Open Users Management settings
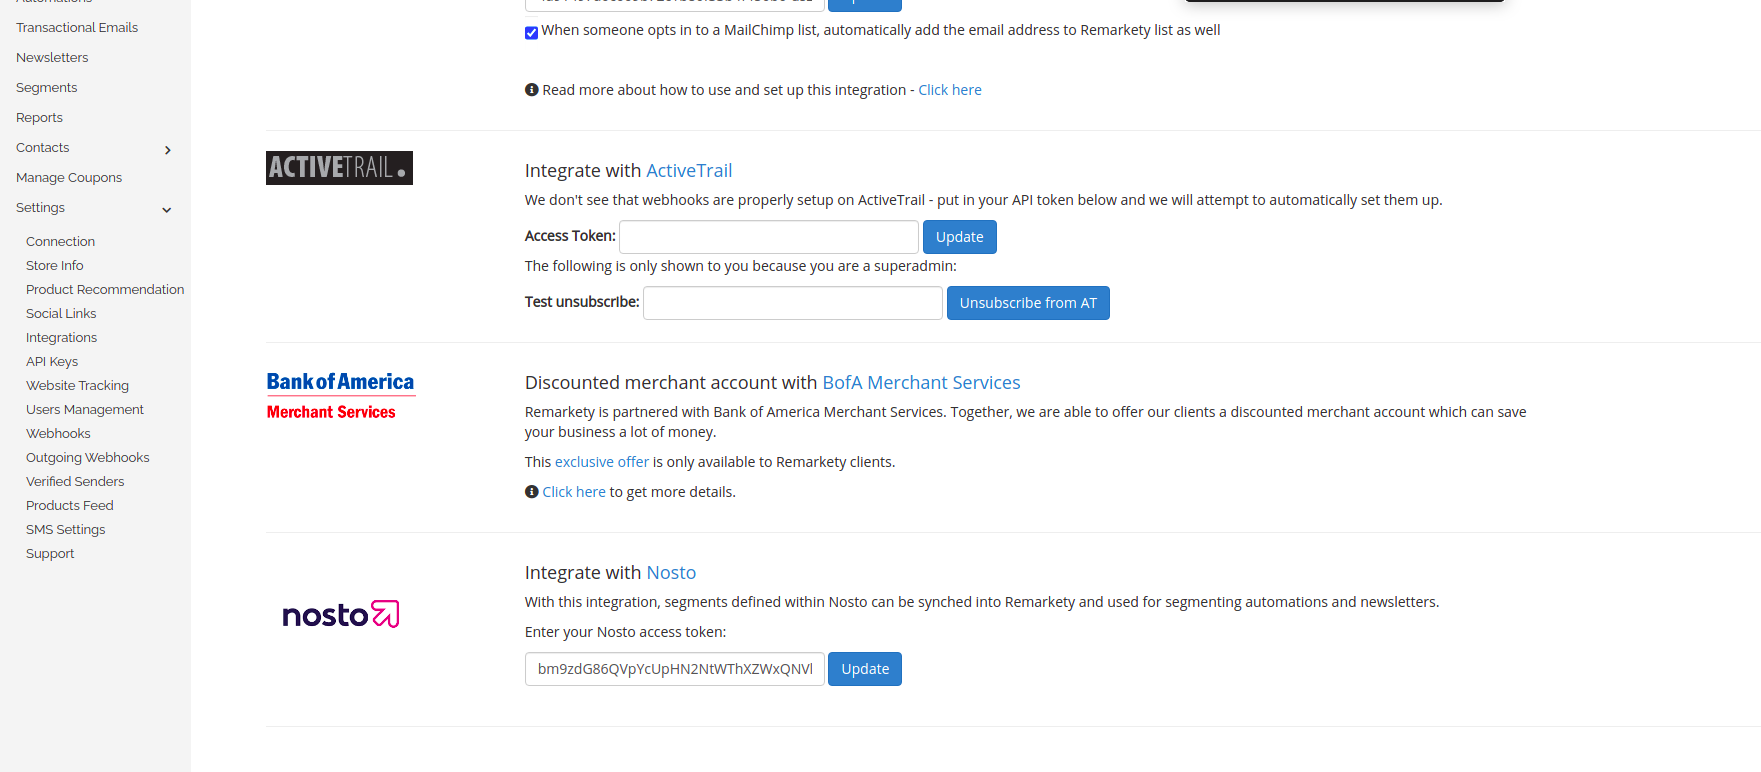The image size is (1761, 772). point(85,410)
